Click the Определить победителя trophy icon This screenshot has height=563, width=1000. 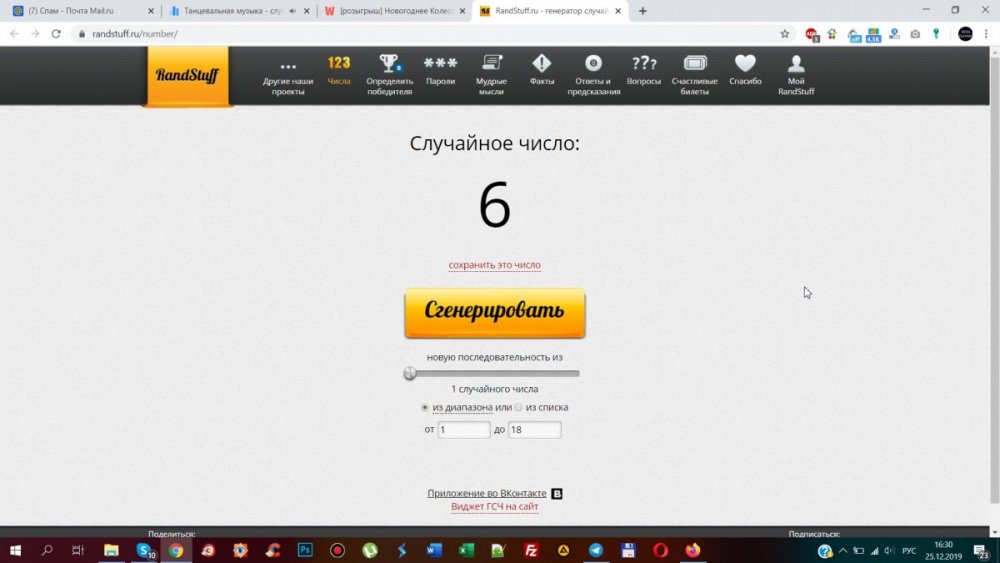tap(389, 63)
